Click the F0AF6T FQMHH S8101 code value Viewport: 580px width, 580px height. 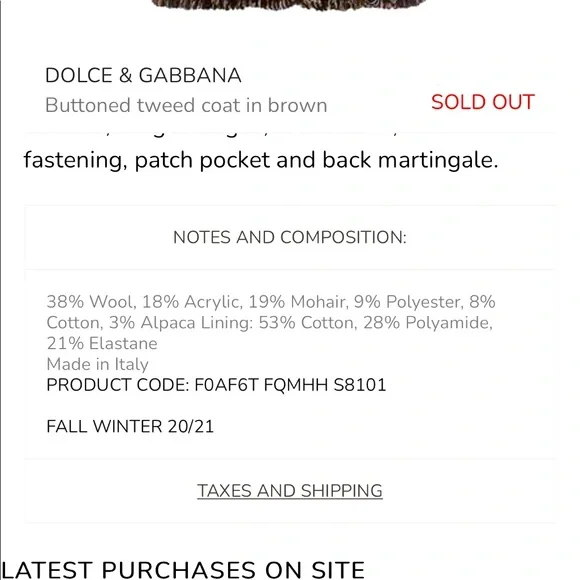click(290, 385)
